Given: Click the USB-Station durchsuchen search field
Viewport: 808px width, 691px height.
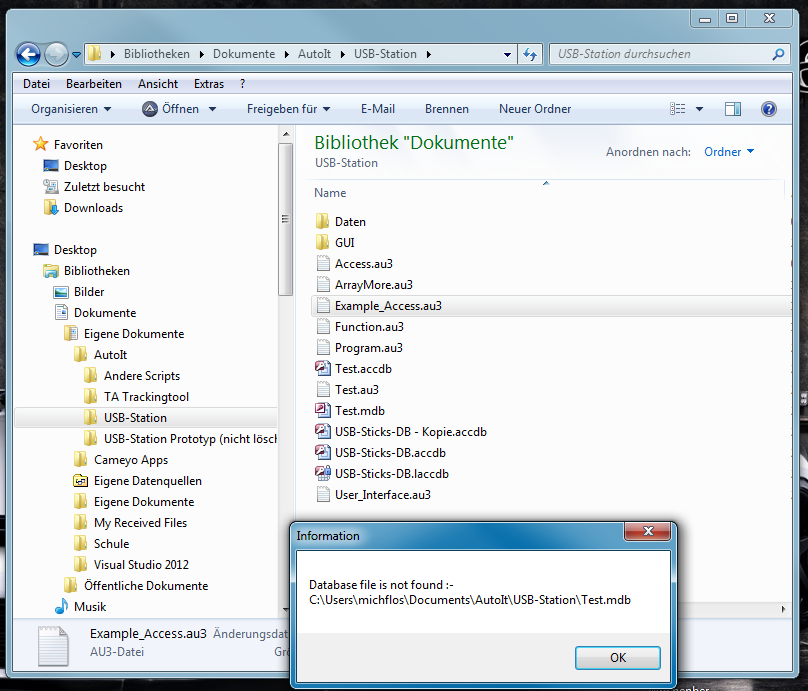Looking at the screenshot, I should [x=660, y=54].
